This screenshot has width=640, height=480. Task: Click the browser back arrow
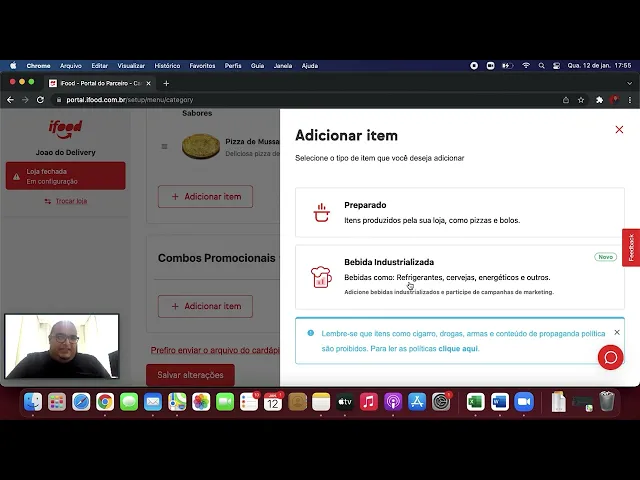pyautogui.click(x=11, y=100)
